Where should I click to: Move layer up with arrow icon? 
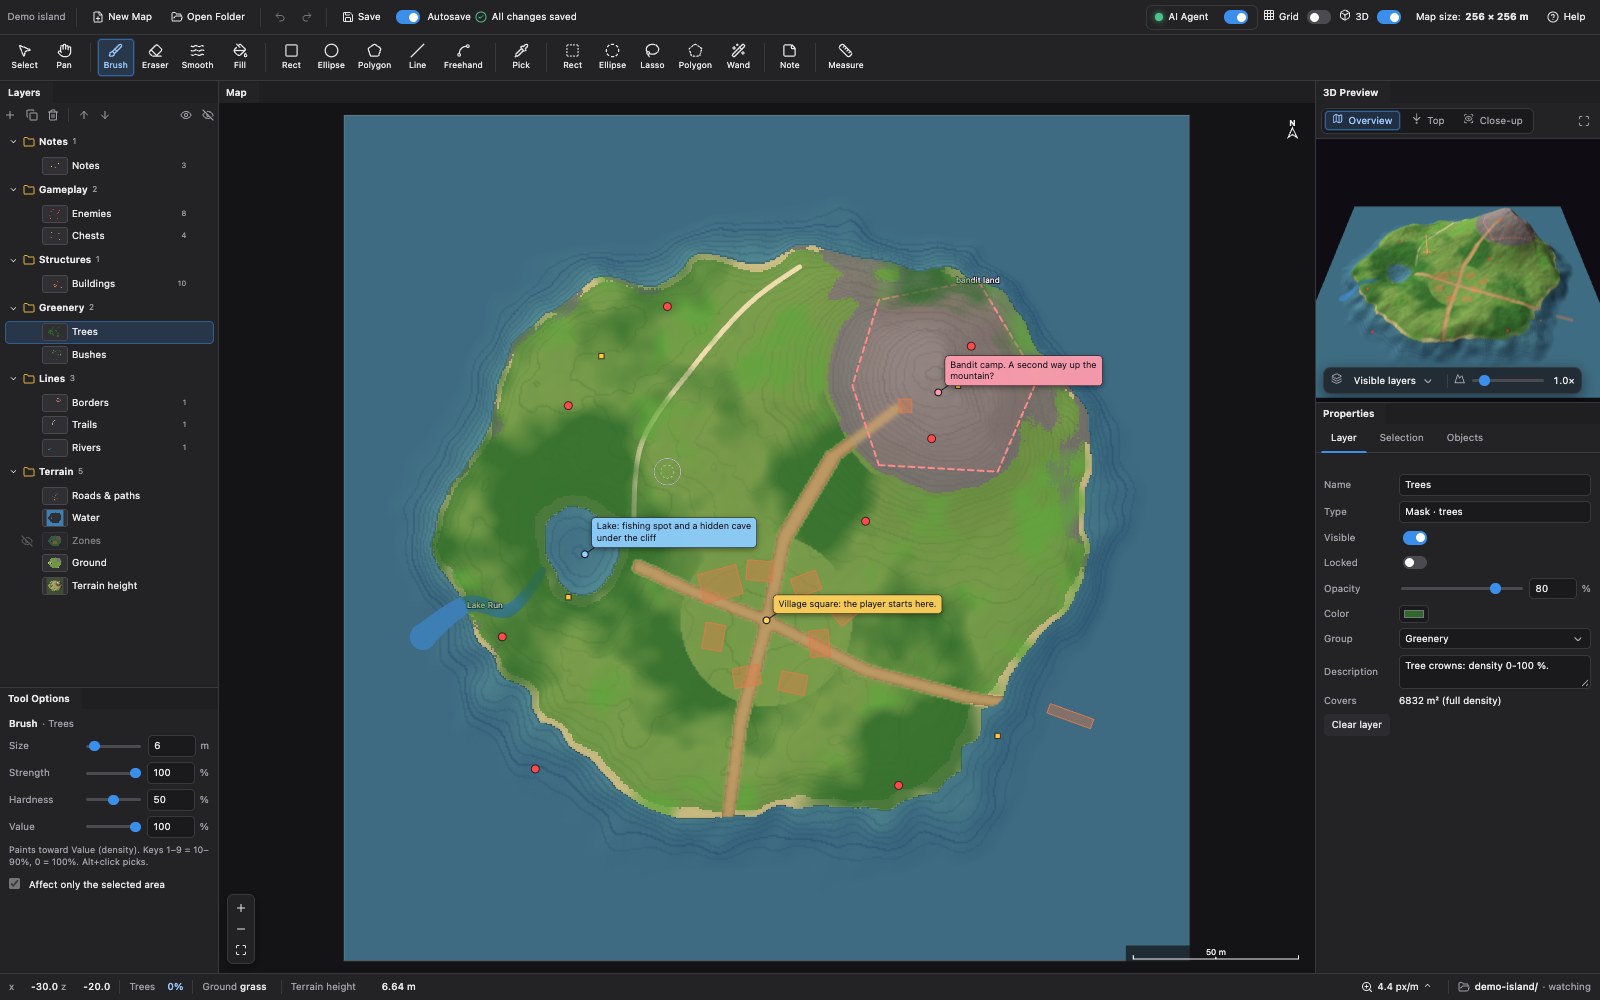[84, 115]
